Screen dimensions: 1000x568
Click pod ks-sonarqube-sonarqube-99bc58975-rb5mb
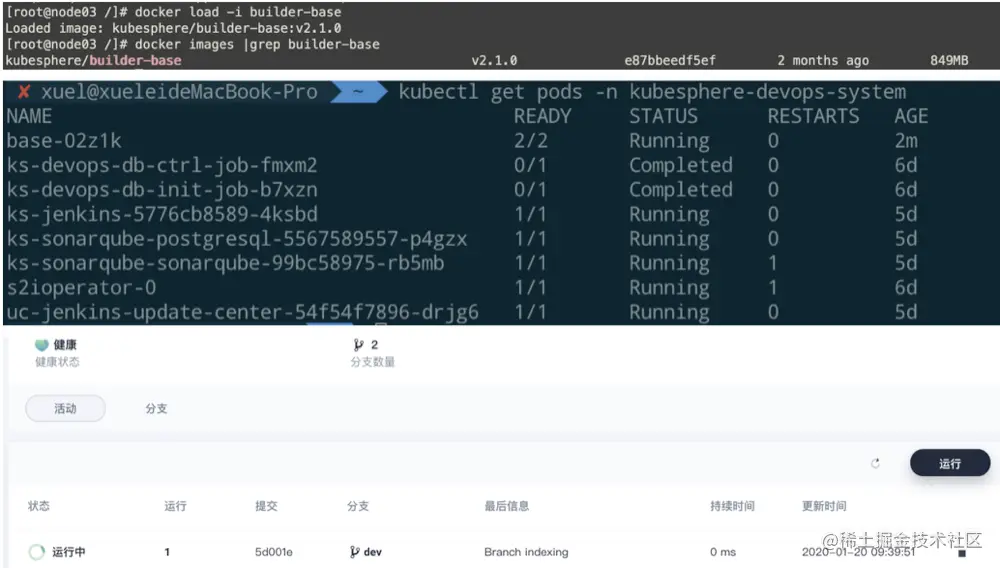click(x=225, y=263)
